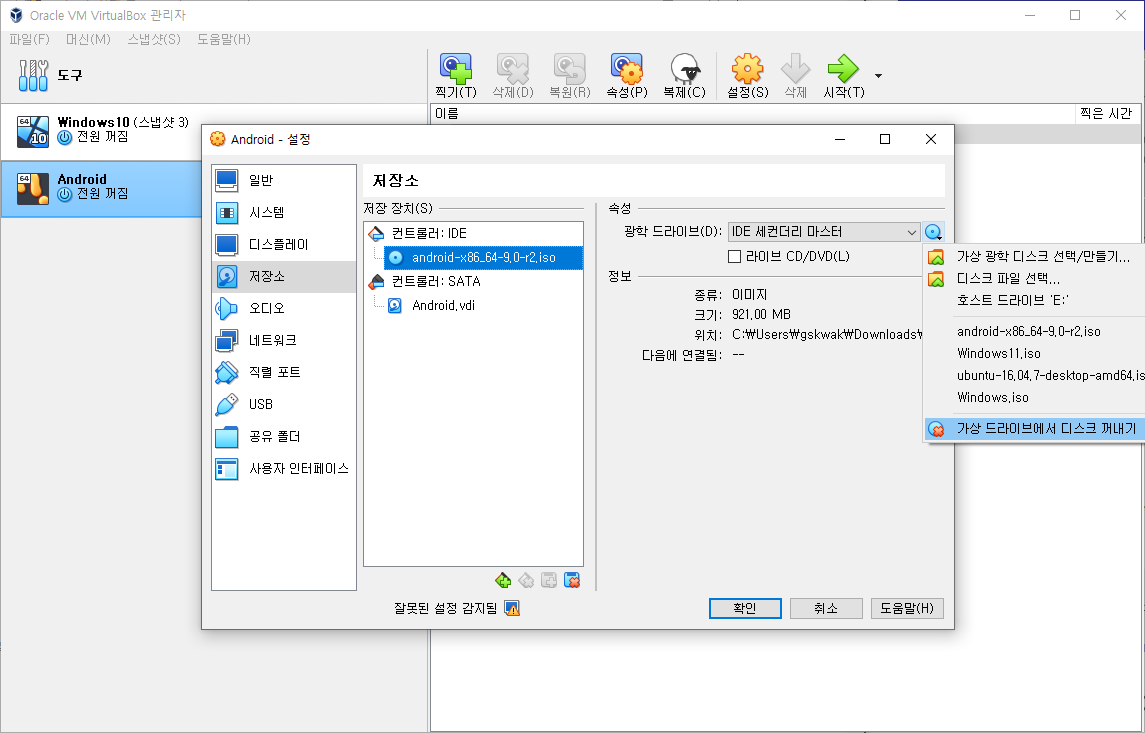This screenshot has width=1145, height=733.
Task: Click the invalid settings warning icon
Action: click(513, 608)
